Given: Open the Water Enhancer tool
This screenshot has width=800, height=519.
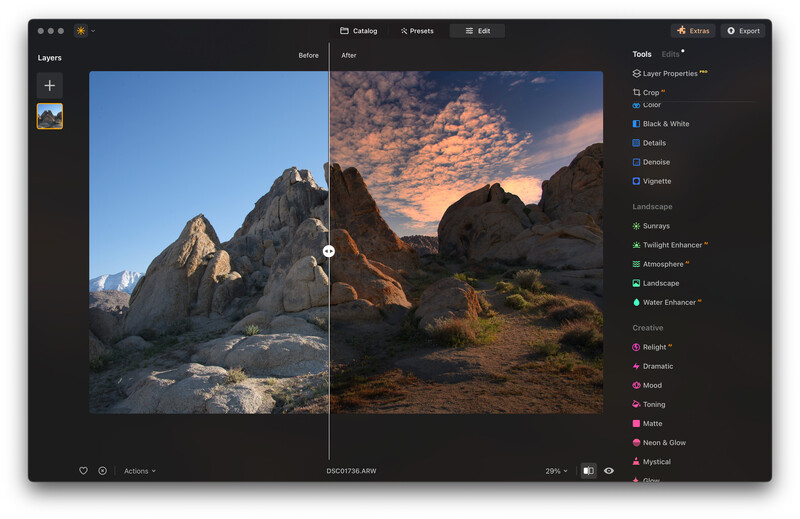Looking at the screenshot, I should coord(667,302).
